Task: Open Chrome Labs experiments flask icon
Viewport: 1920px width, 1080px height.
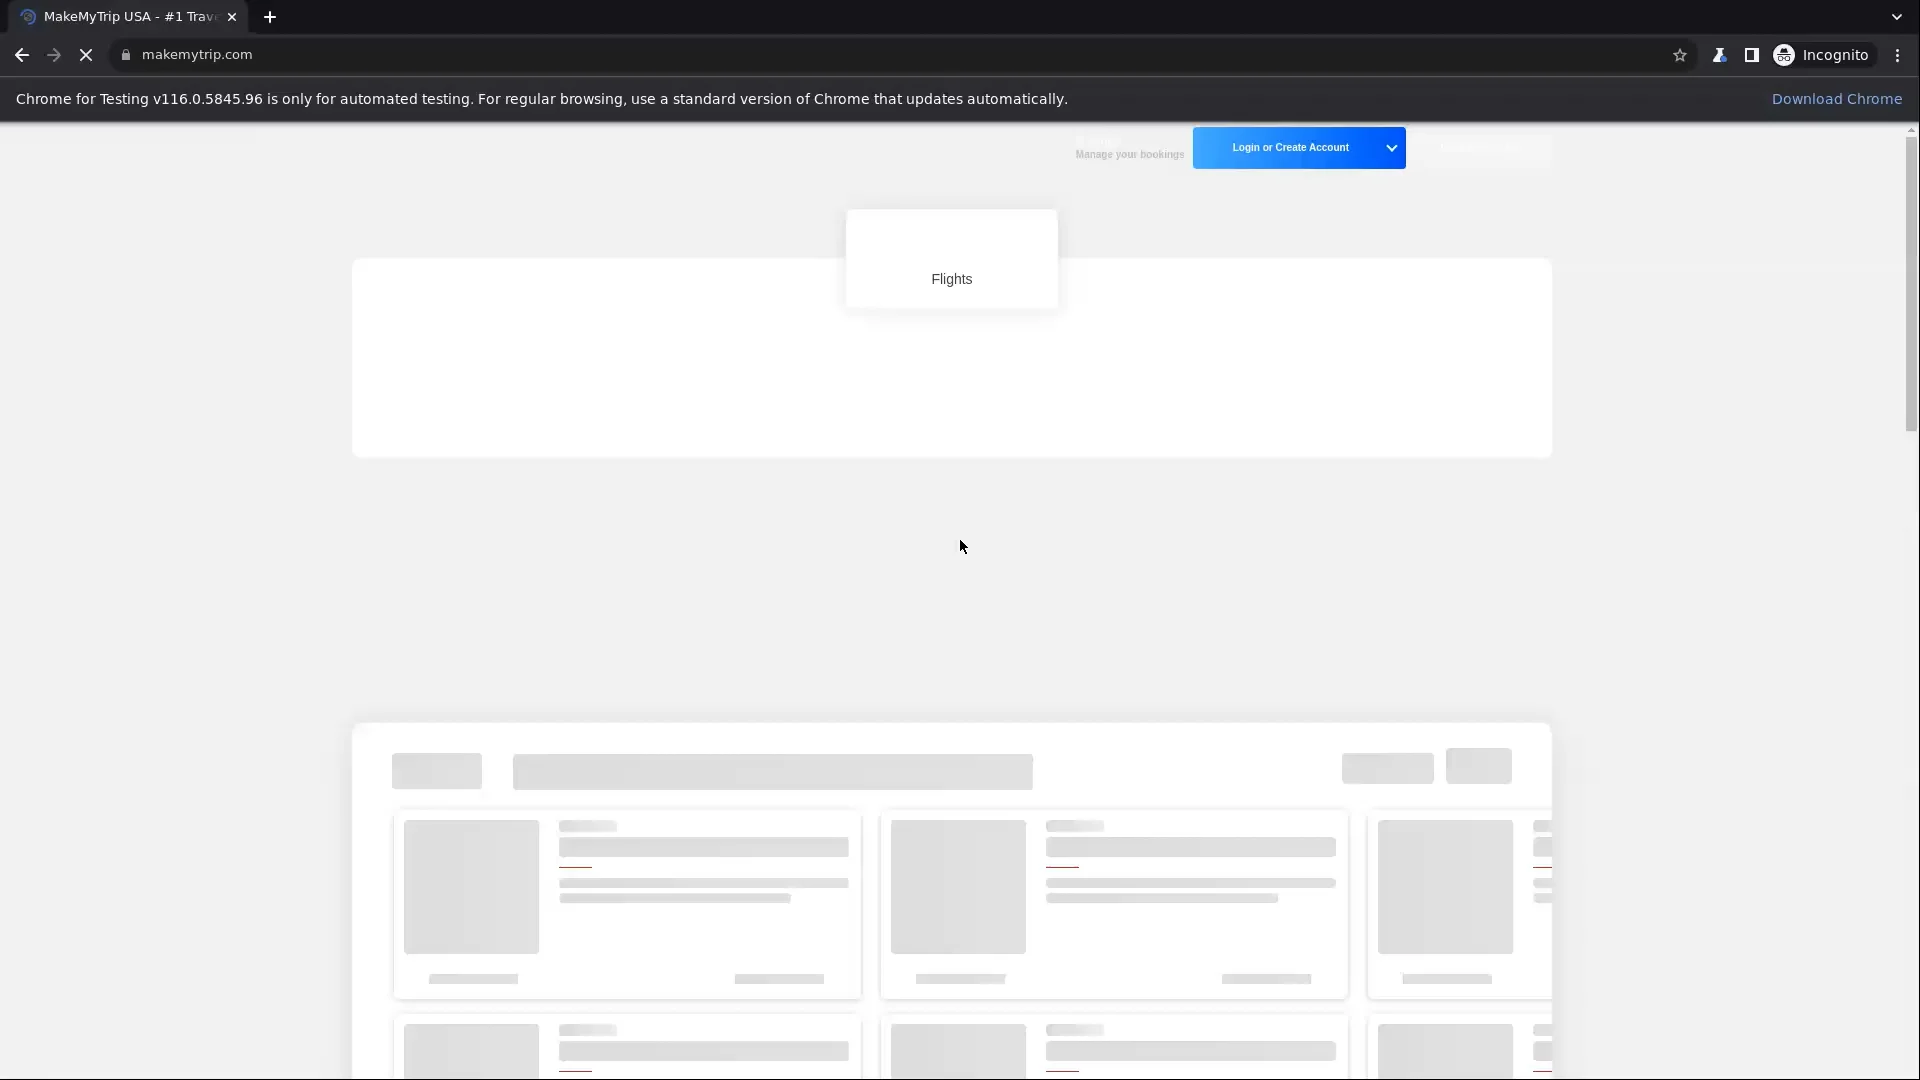Action: pyautogui.click(x=1720, y=55)
